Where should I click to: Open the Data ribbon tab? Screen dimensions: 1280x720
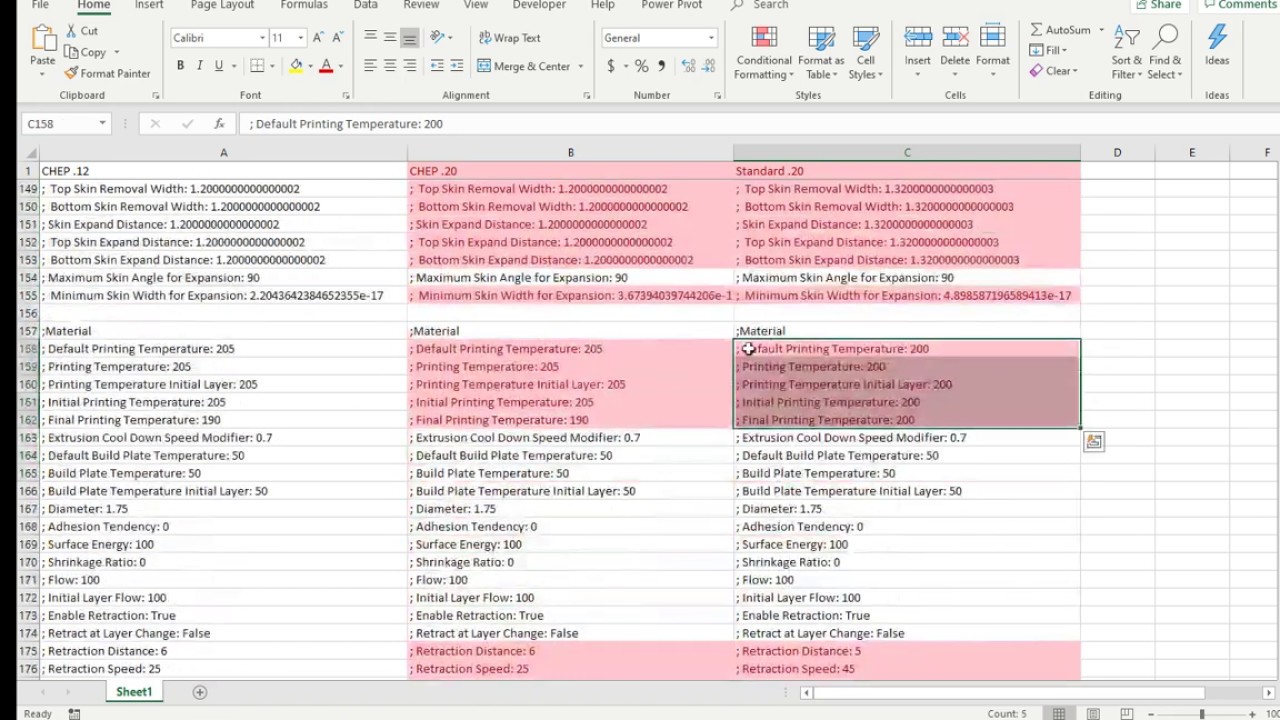click(x=366, y=5)
